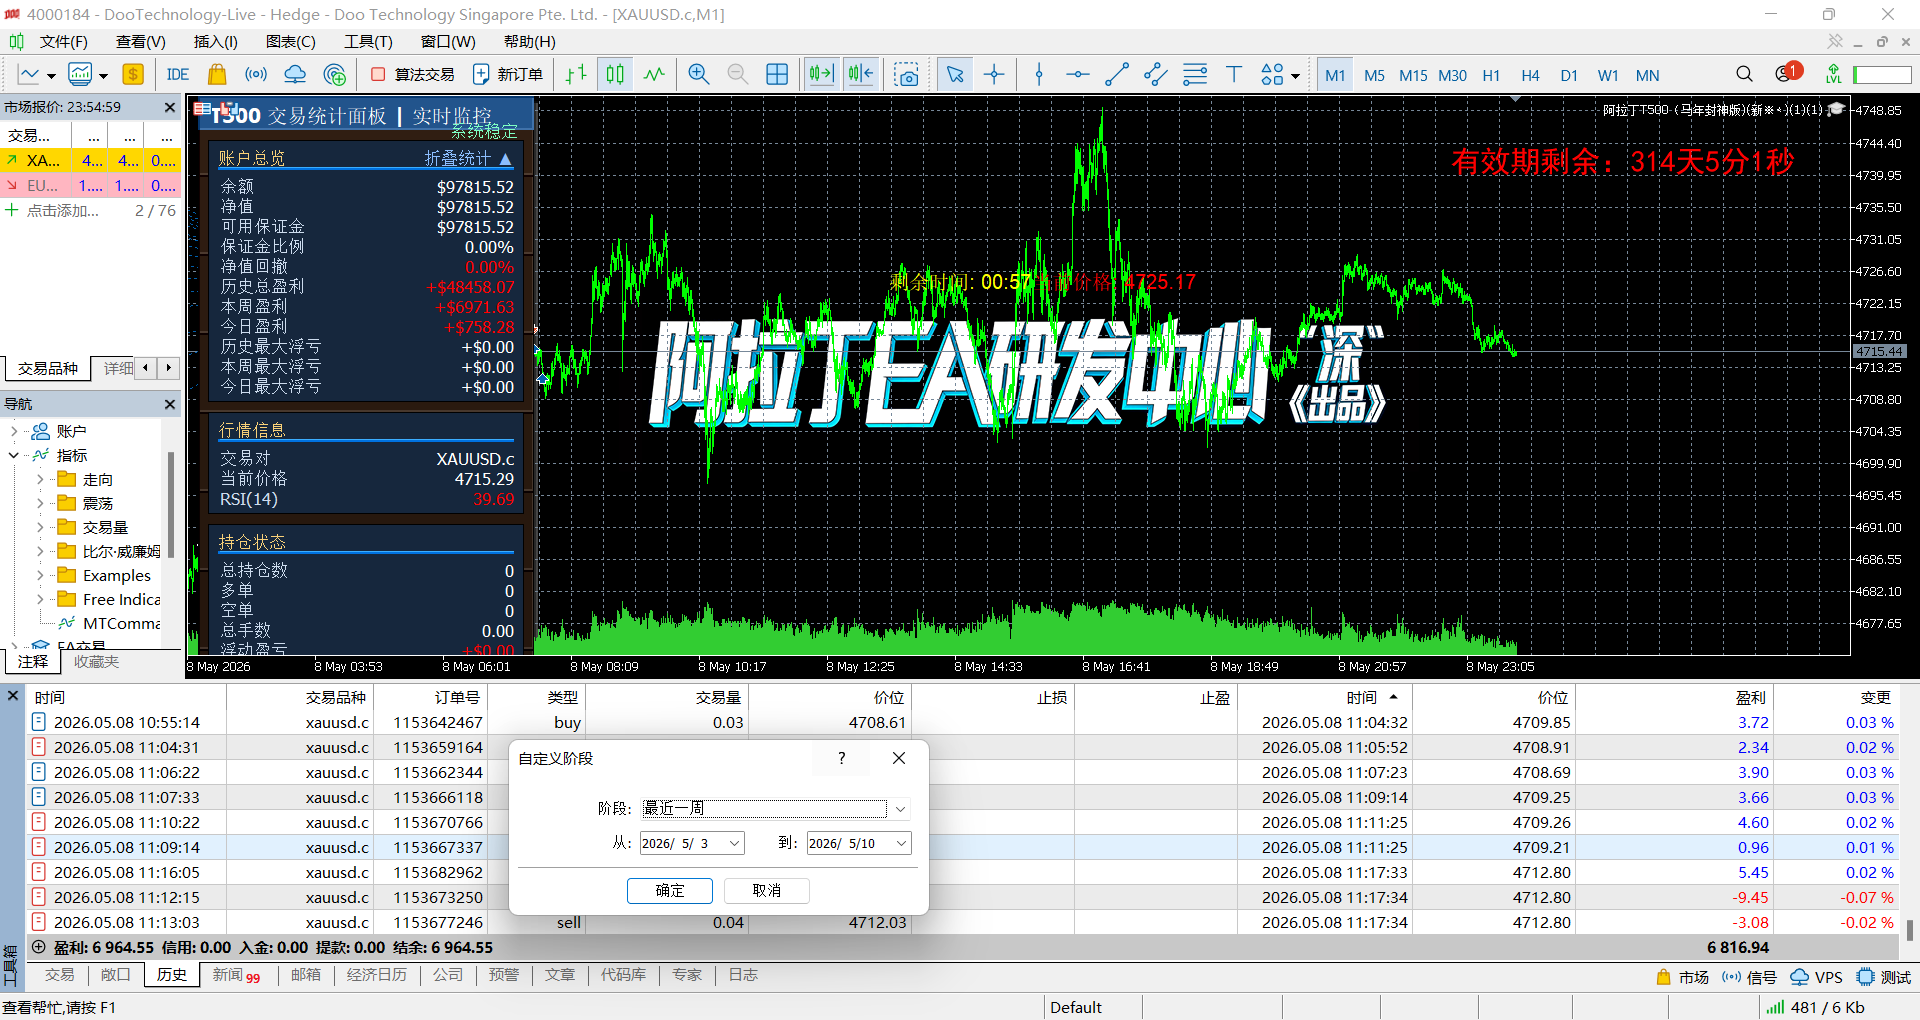Open the 插入(I) menu

pos(216,42)
